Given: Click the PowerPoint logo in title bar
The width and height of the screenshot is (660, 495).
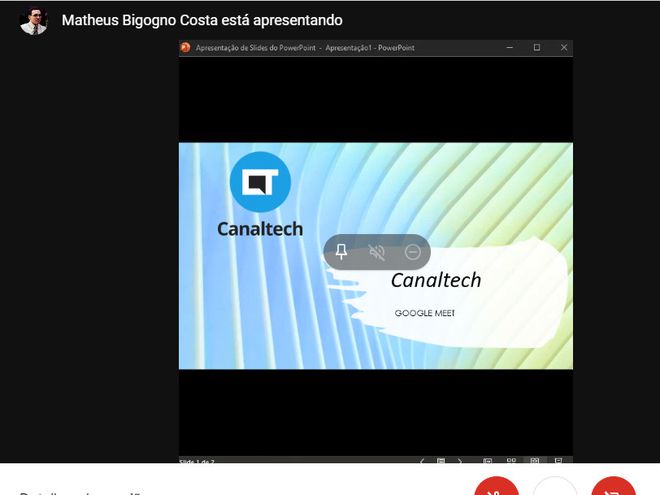Looking at the screenshot, I should click(186, 48).
